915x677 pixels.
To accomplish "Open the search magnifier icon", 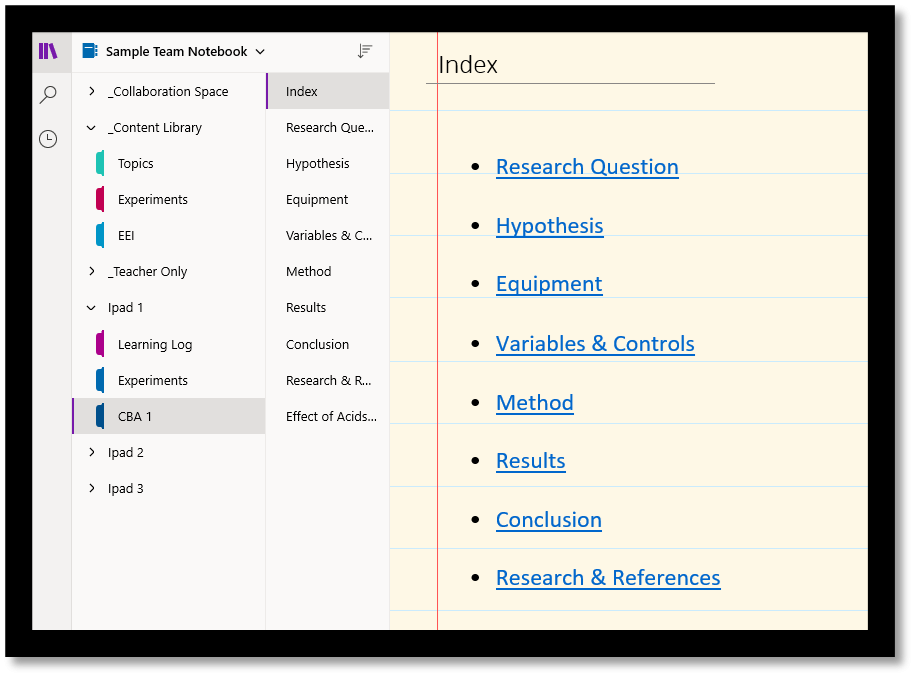I will coord(48,95).
